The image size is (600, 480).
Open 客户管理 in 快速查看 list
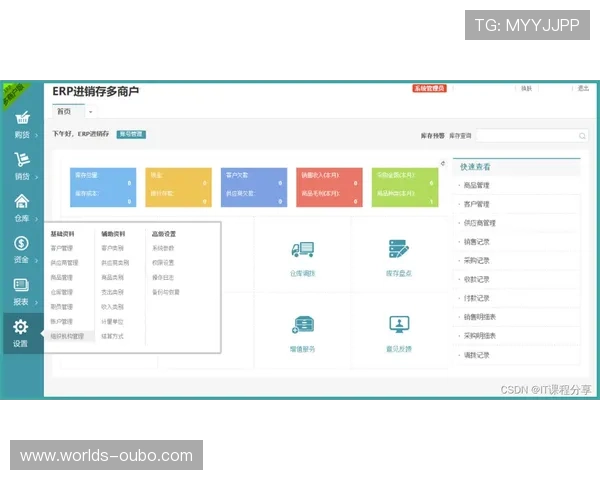(476, 204)
